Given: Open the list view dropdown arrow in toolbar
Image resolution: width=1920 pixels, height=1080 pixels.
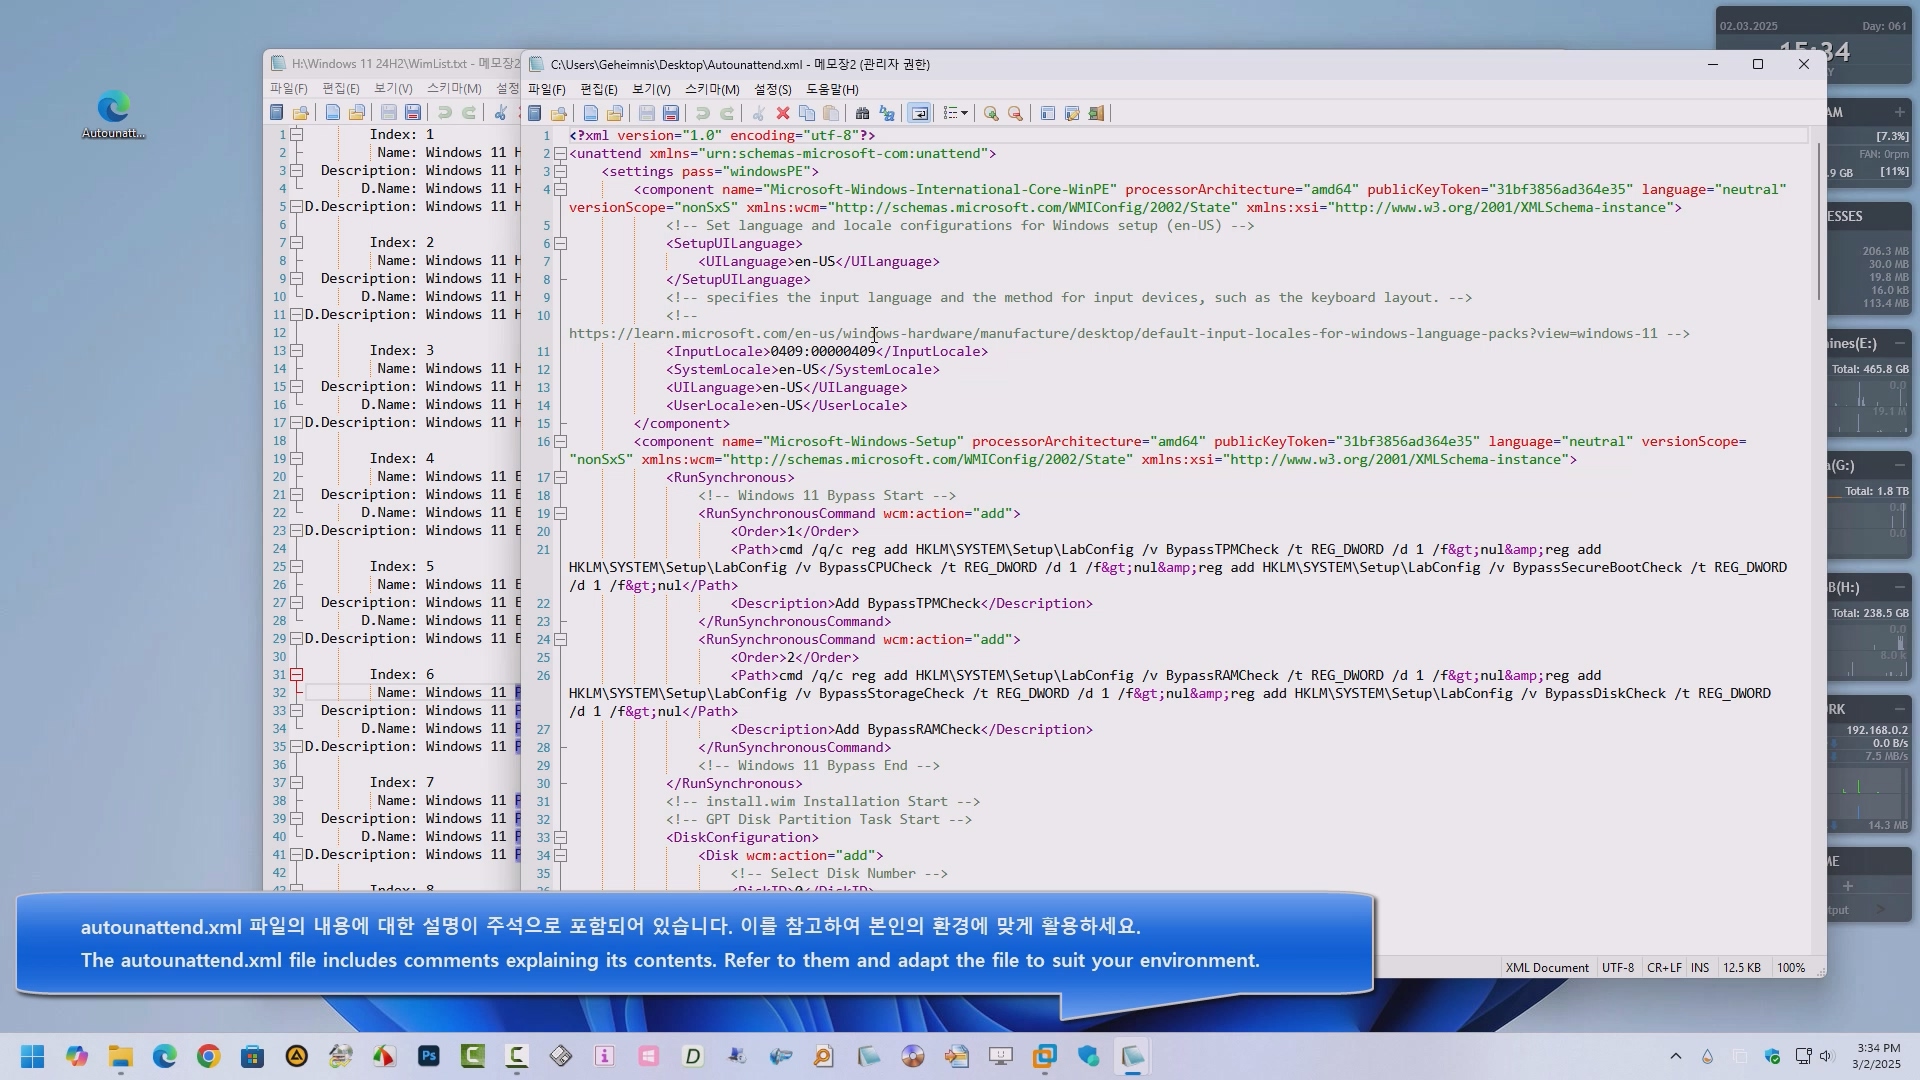Looking at the screenshot, I should coord(964,114).
